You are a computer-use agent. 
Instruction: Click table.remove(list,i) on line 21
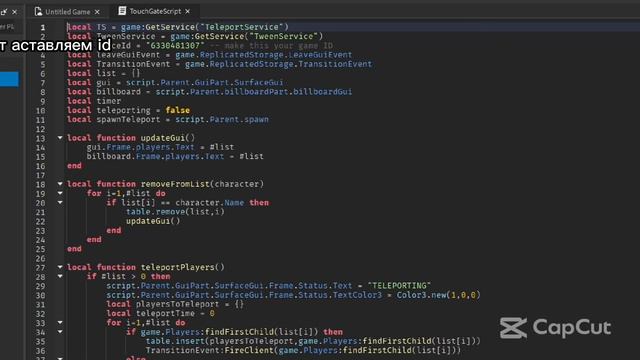pyautogui.click(x=176, y=211)
